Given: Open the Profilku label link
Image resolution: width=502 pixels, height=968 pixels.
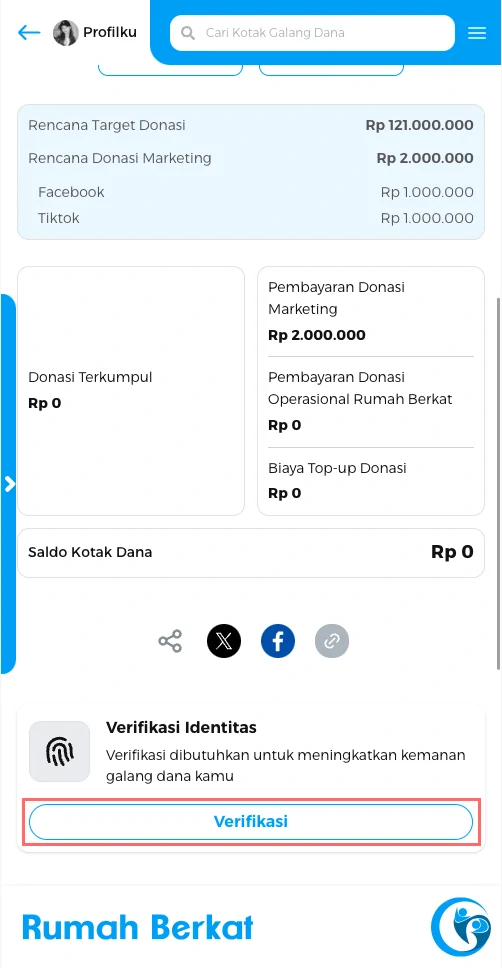Looking at the screenshot, I should pos(110,32).
